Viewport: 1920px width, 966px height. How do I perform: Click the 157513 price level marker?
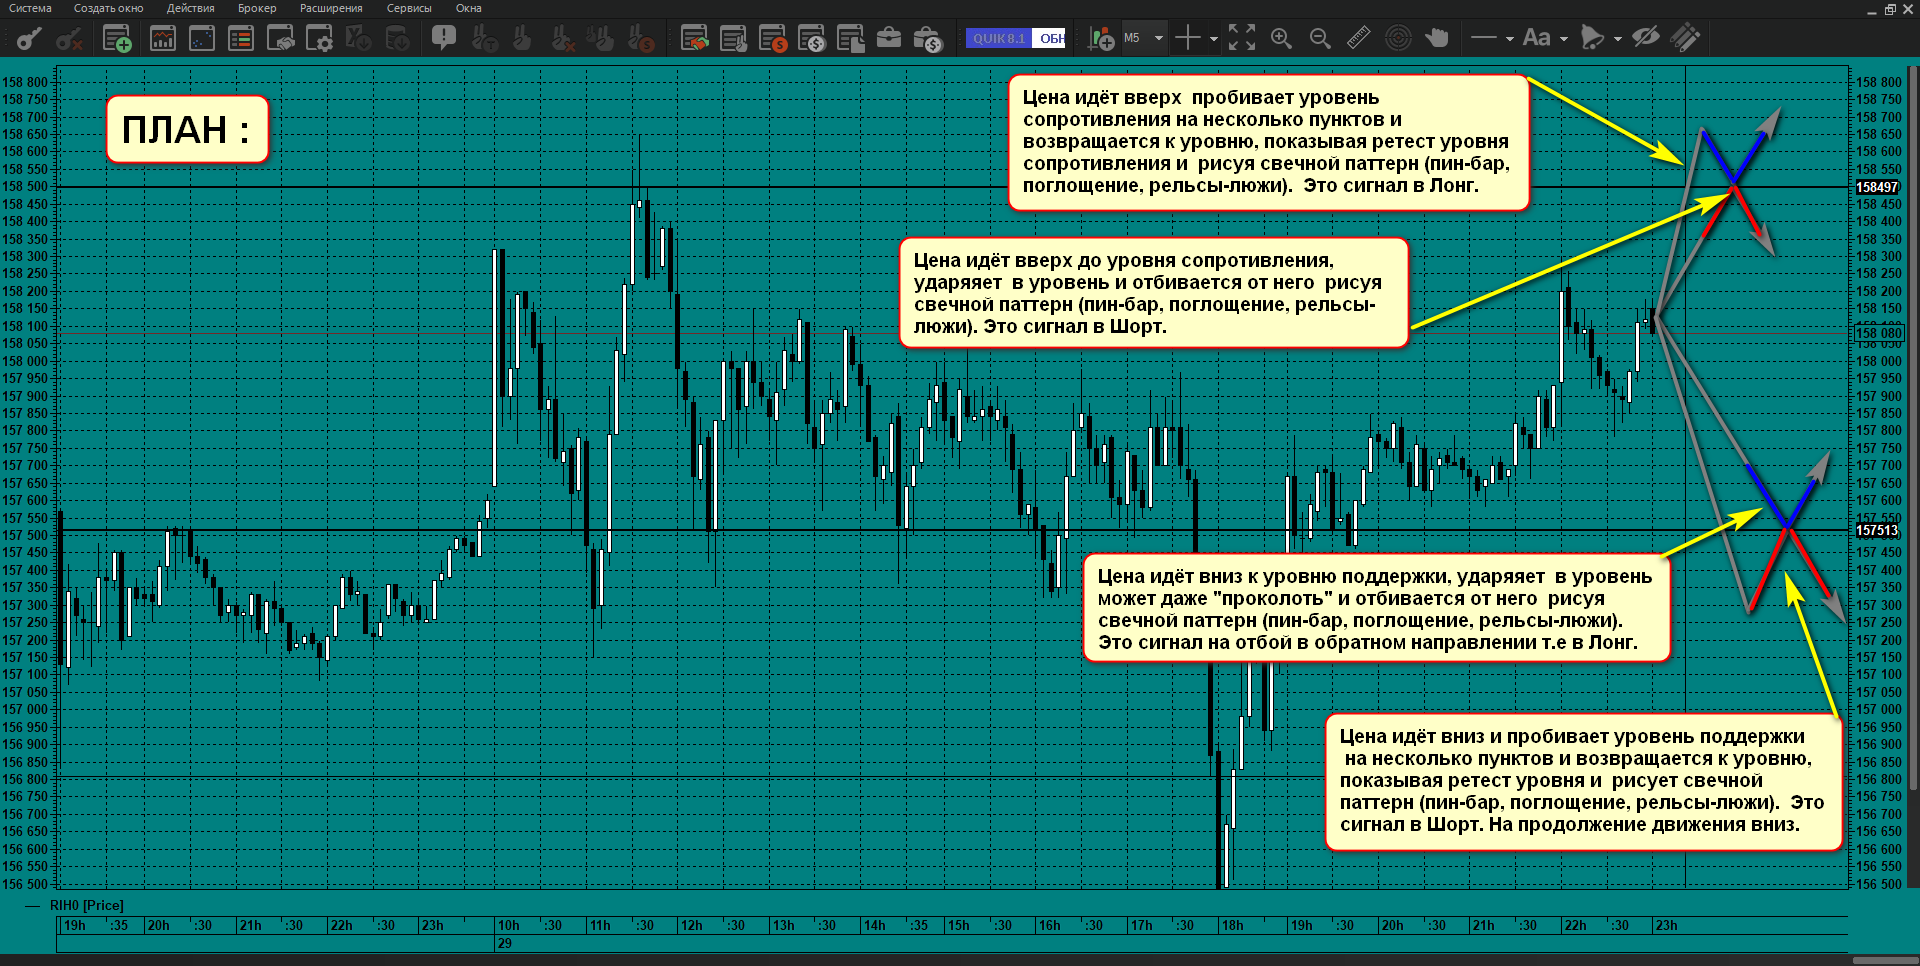click(x=1877, y=531)
